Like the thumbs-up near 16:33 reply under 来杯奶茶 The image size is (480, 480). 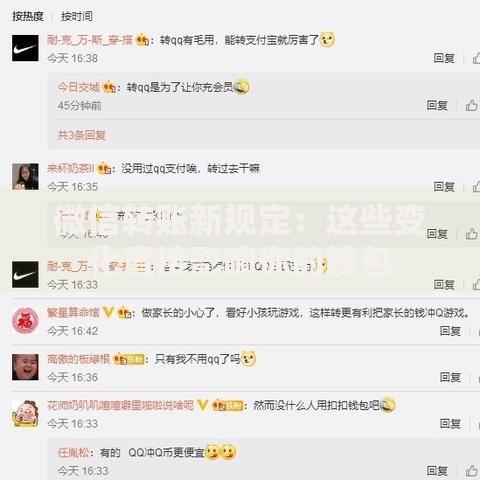click(x=472, y=234)
